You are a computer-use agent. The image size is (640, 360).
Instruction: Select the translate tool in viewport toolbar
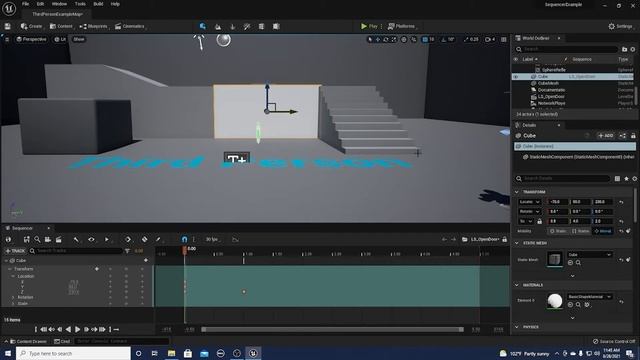click(x=378, y=39)
